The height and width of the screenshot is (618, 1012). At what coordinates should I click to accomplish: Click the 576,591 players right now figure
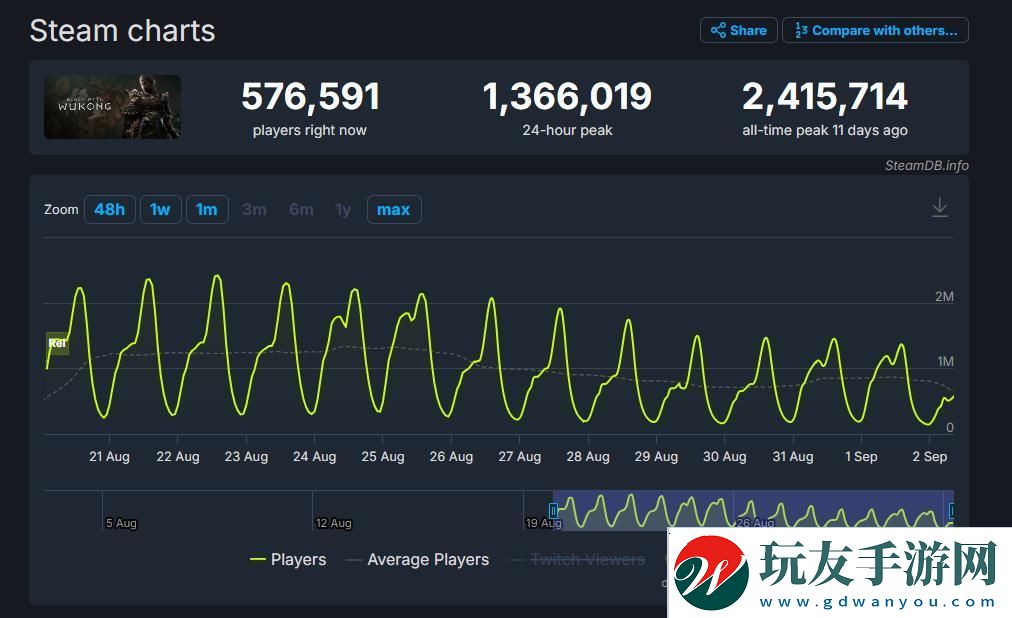310,97
